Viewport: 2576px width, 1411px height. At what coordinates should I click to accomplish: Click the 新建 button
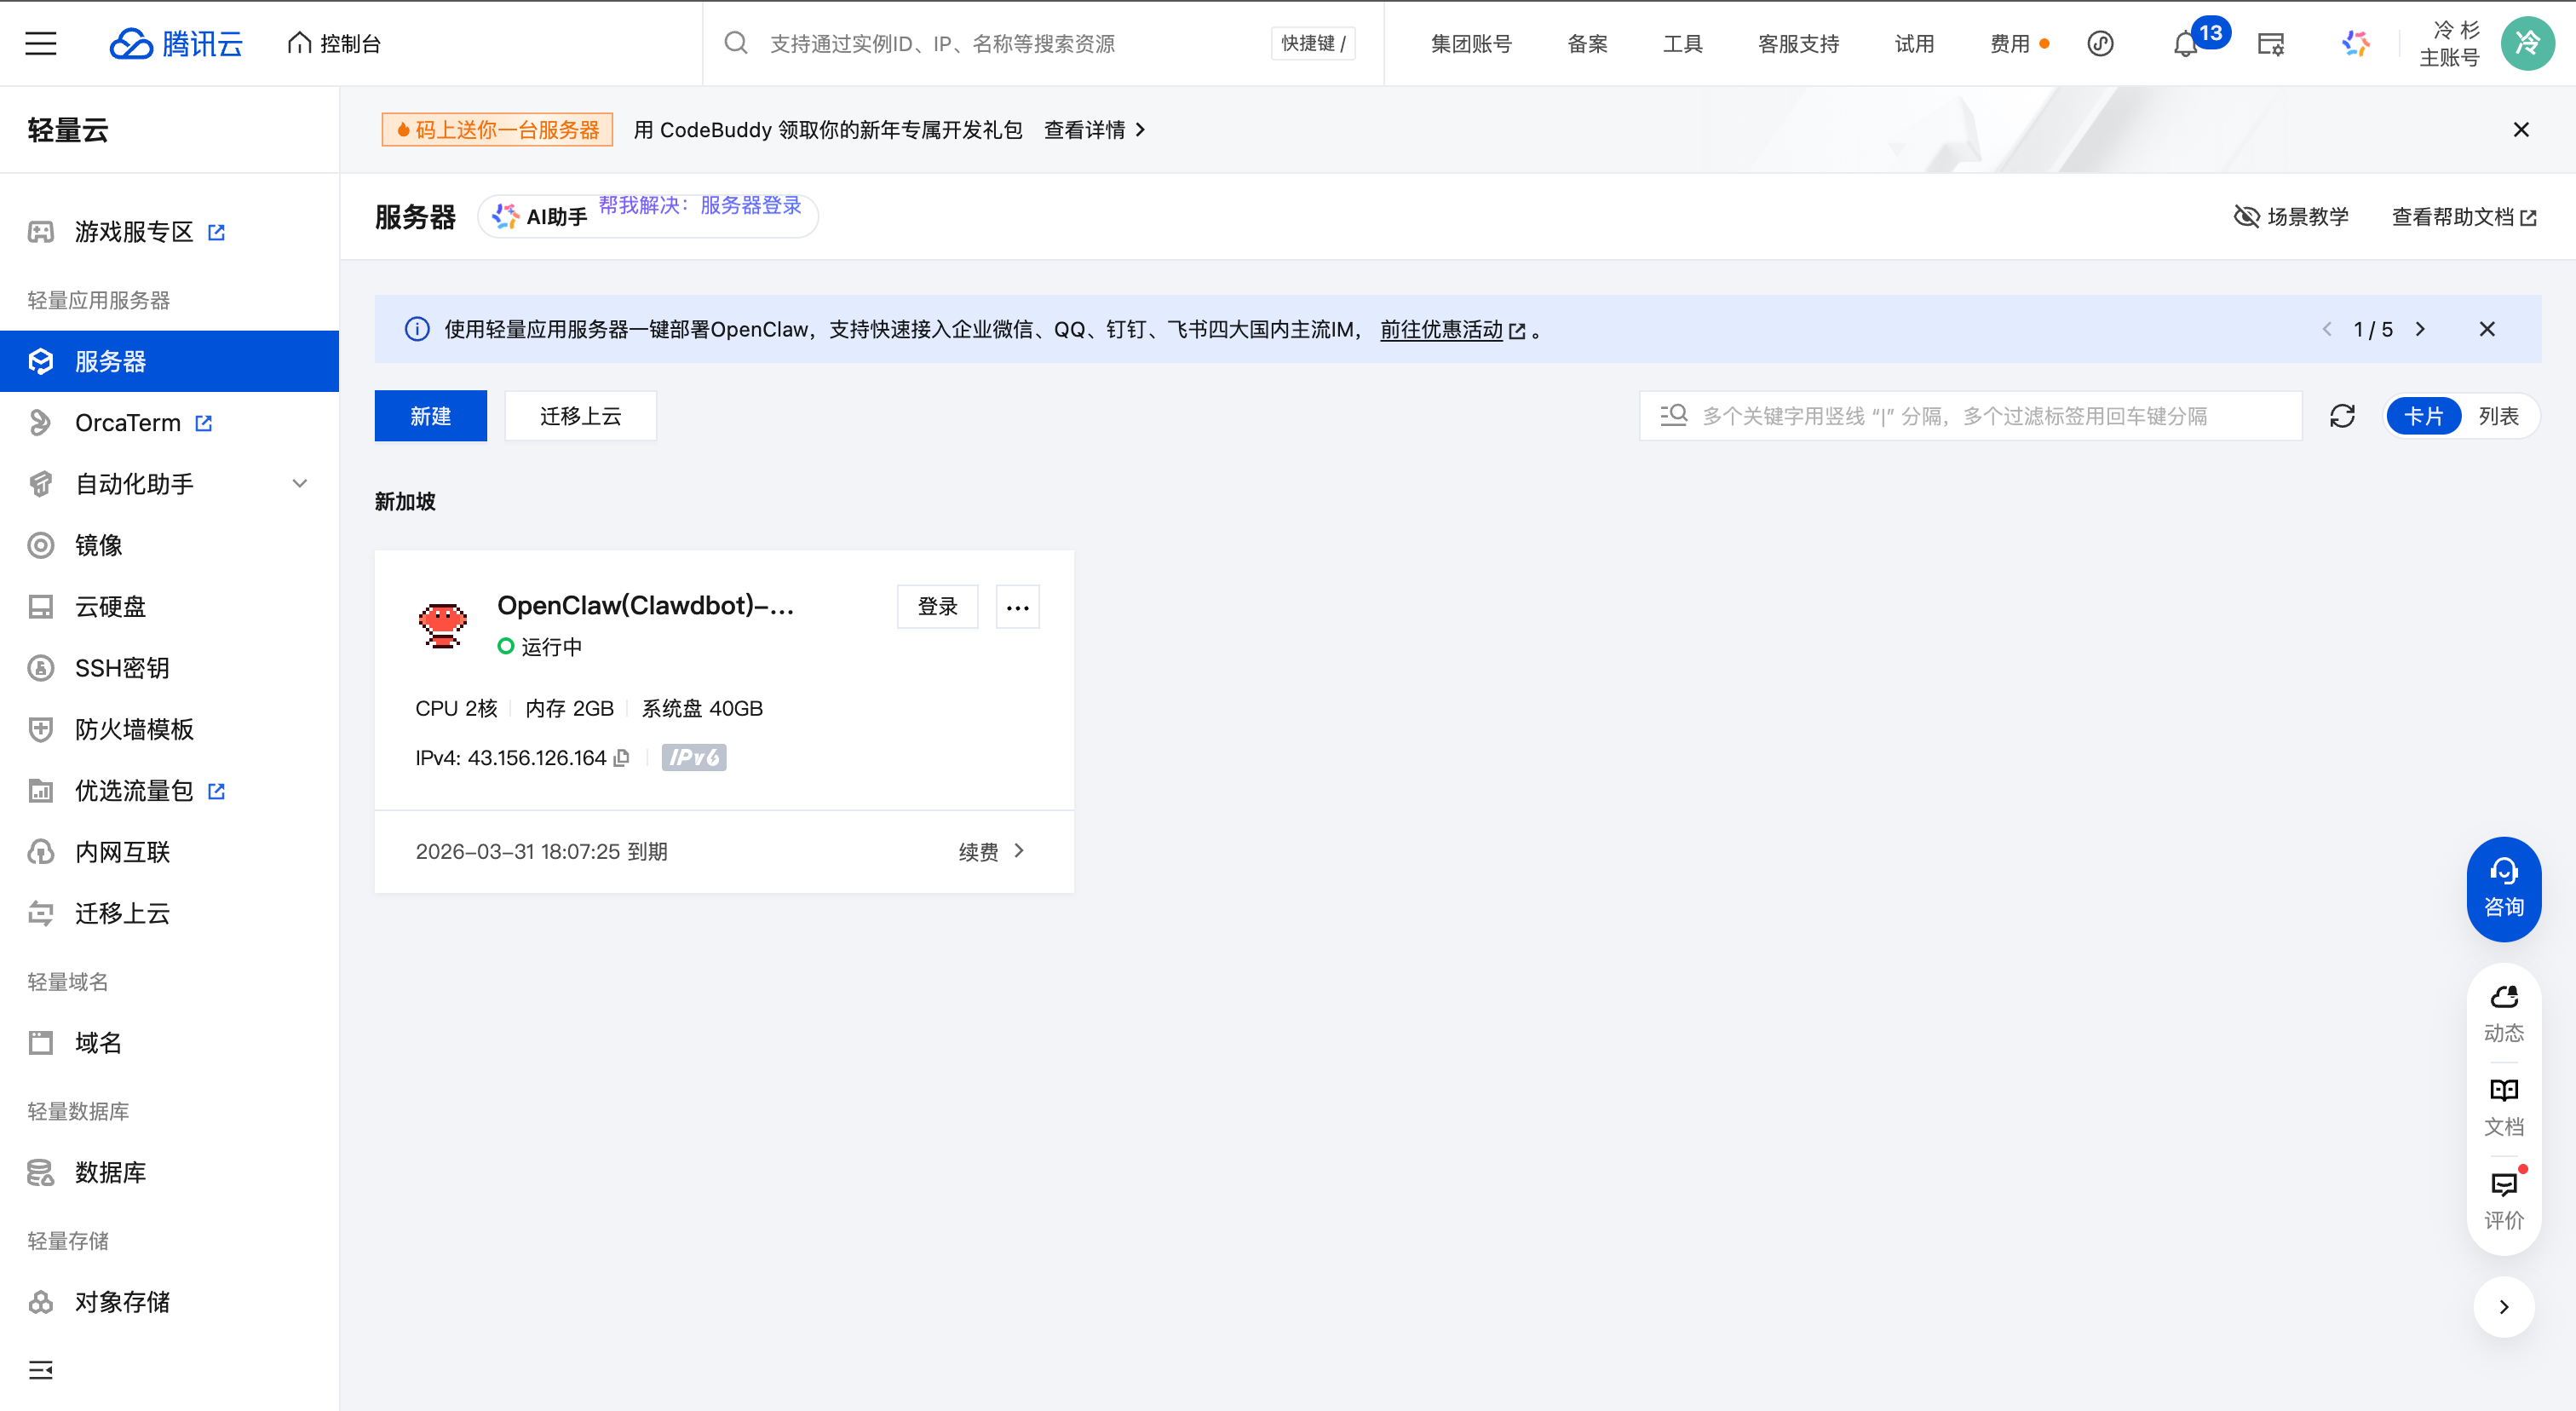point(430,415)
